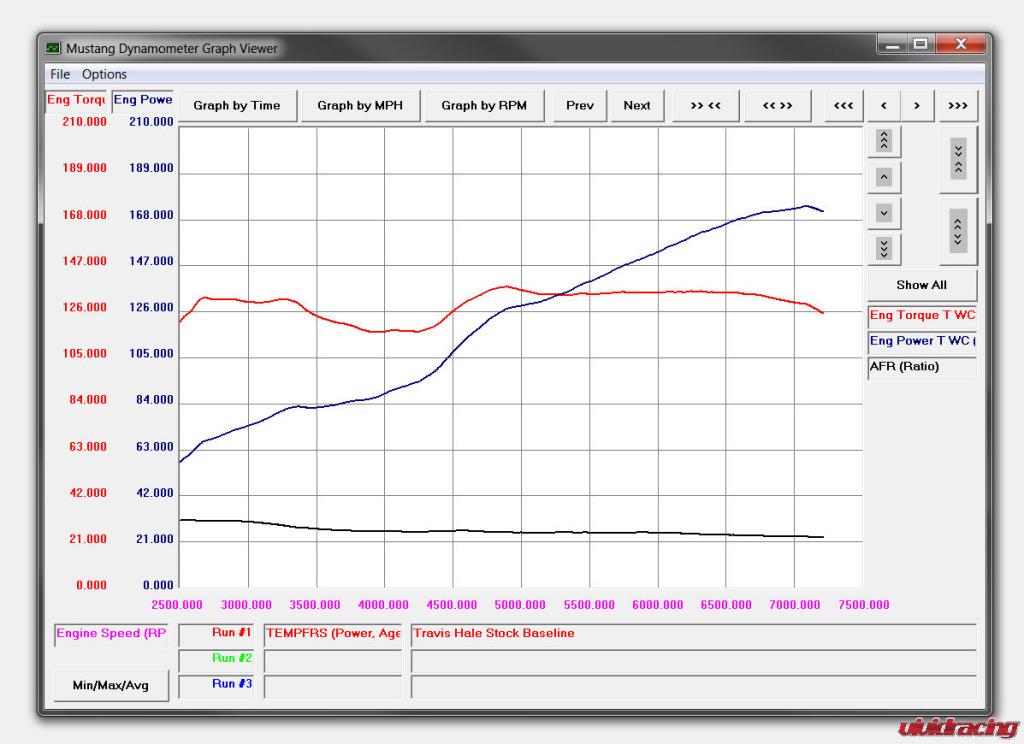This screenshot has height=744, width=1024.
Task: Click the Graph by Time button
Action: coord(237,105)
